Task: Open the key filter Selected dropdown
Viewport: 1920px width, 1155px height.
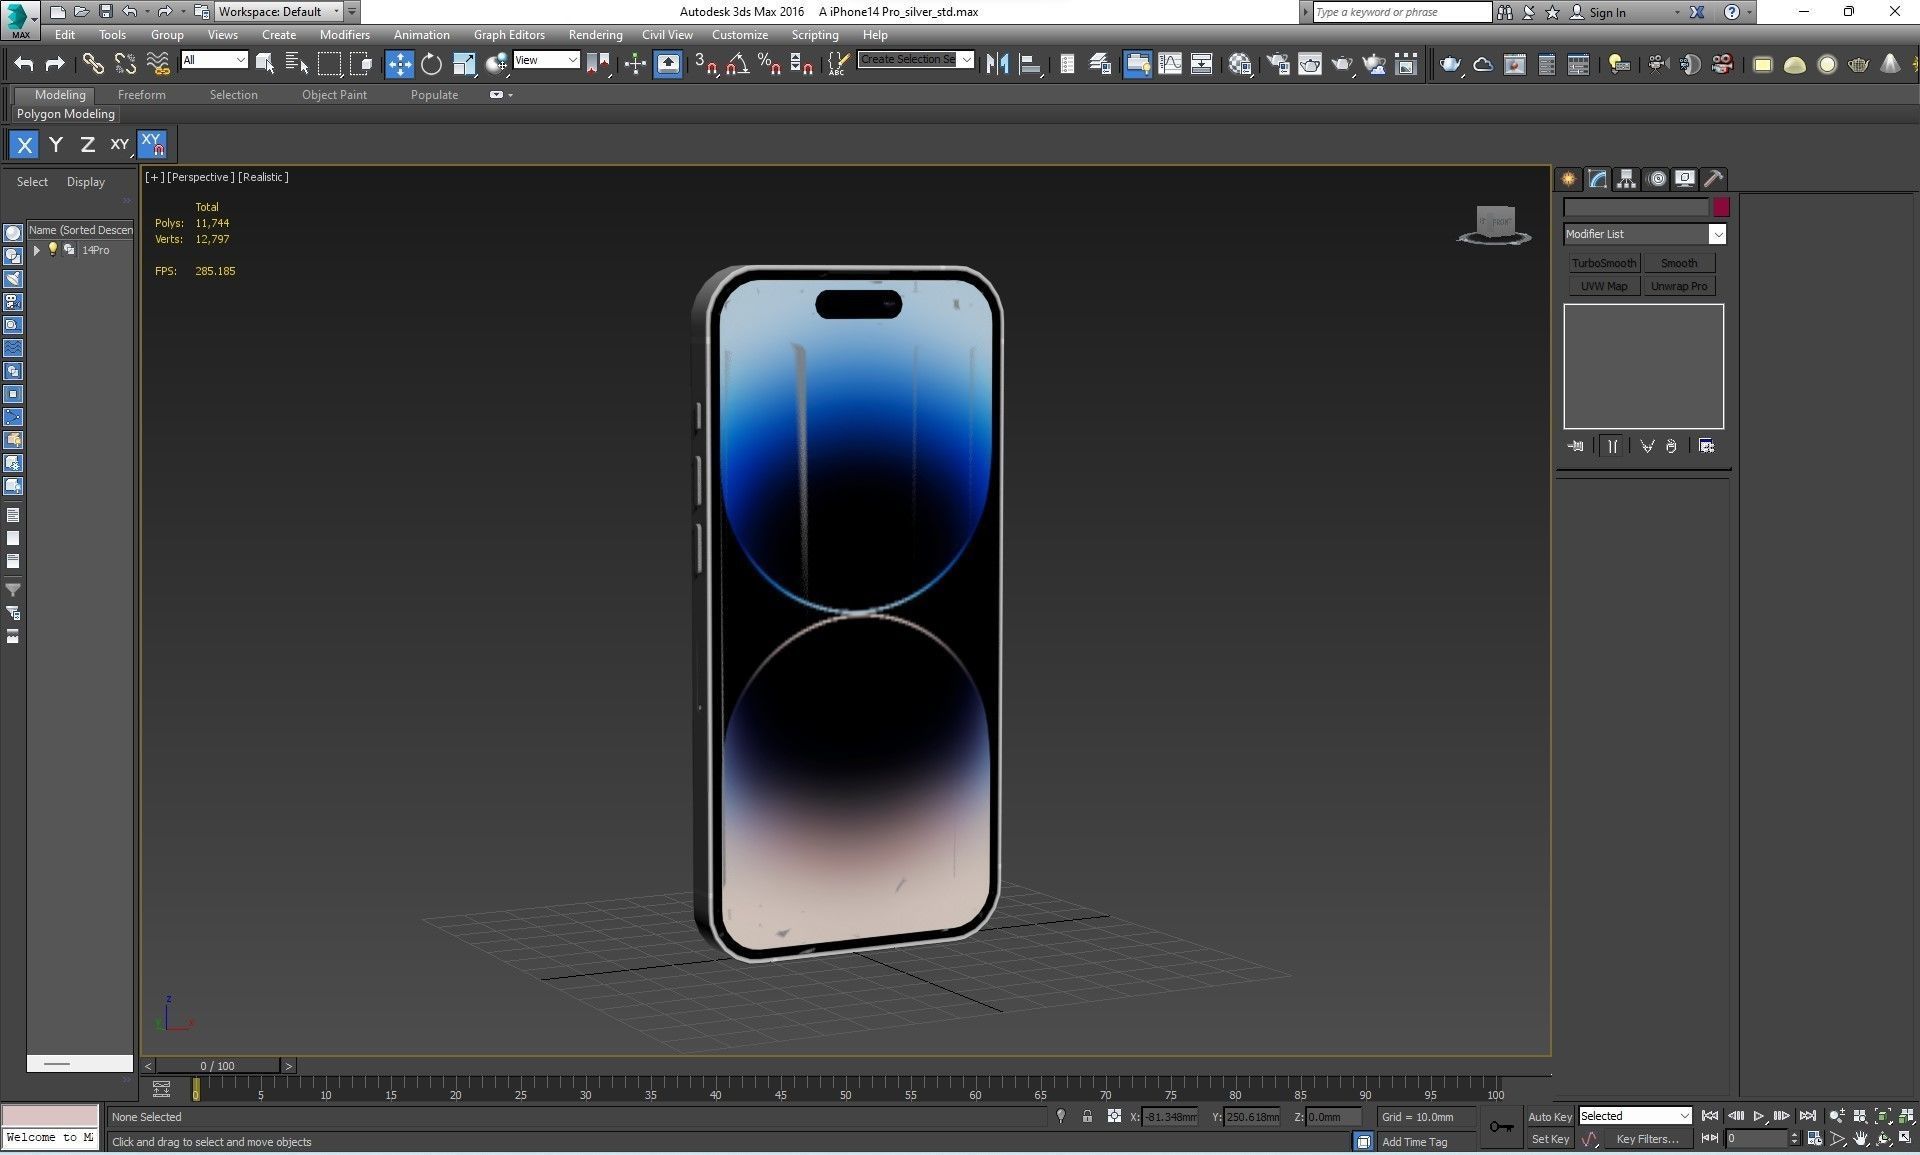Action: coord(1635,1116)
